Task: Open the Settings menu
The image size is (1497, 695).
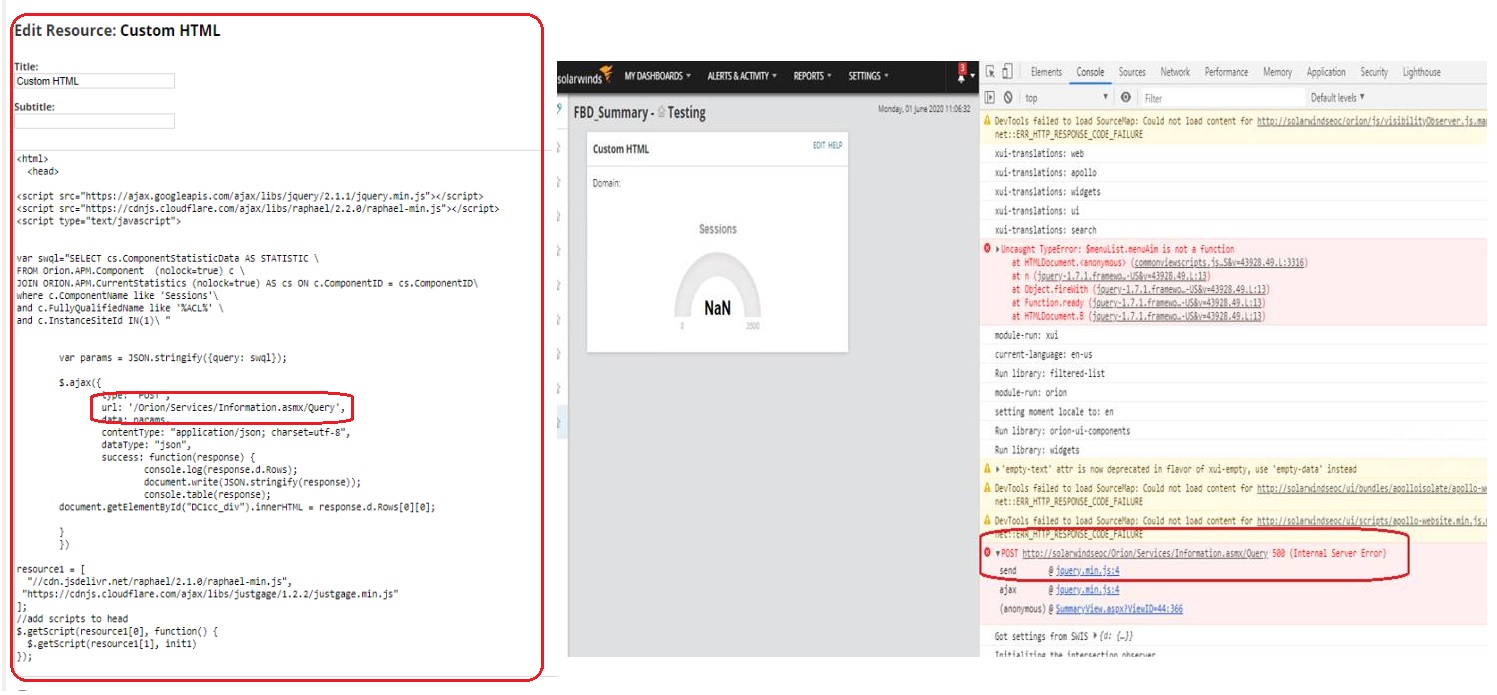Action: 868,76
